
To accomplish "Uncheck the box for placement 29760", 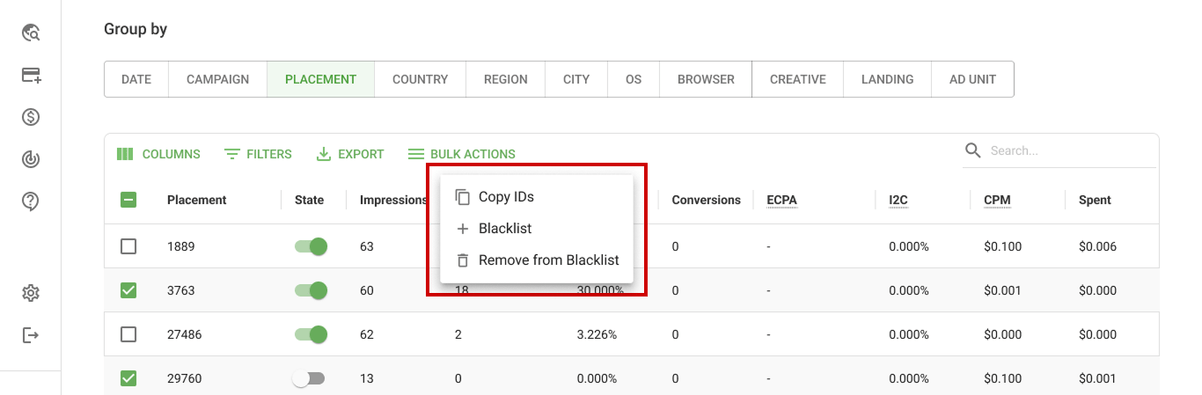I will click(128, 378).
